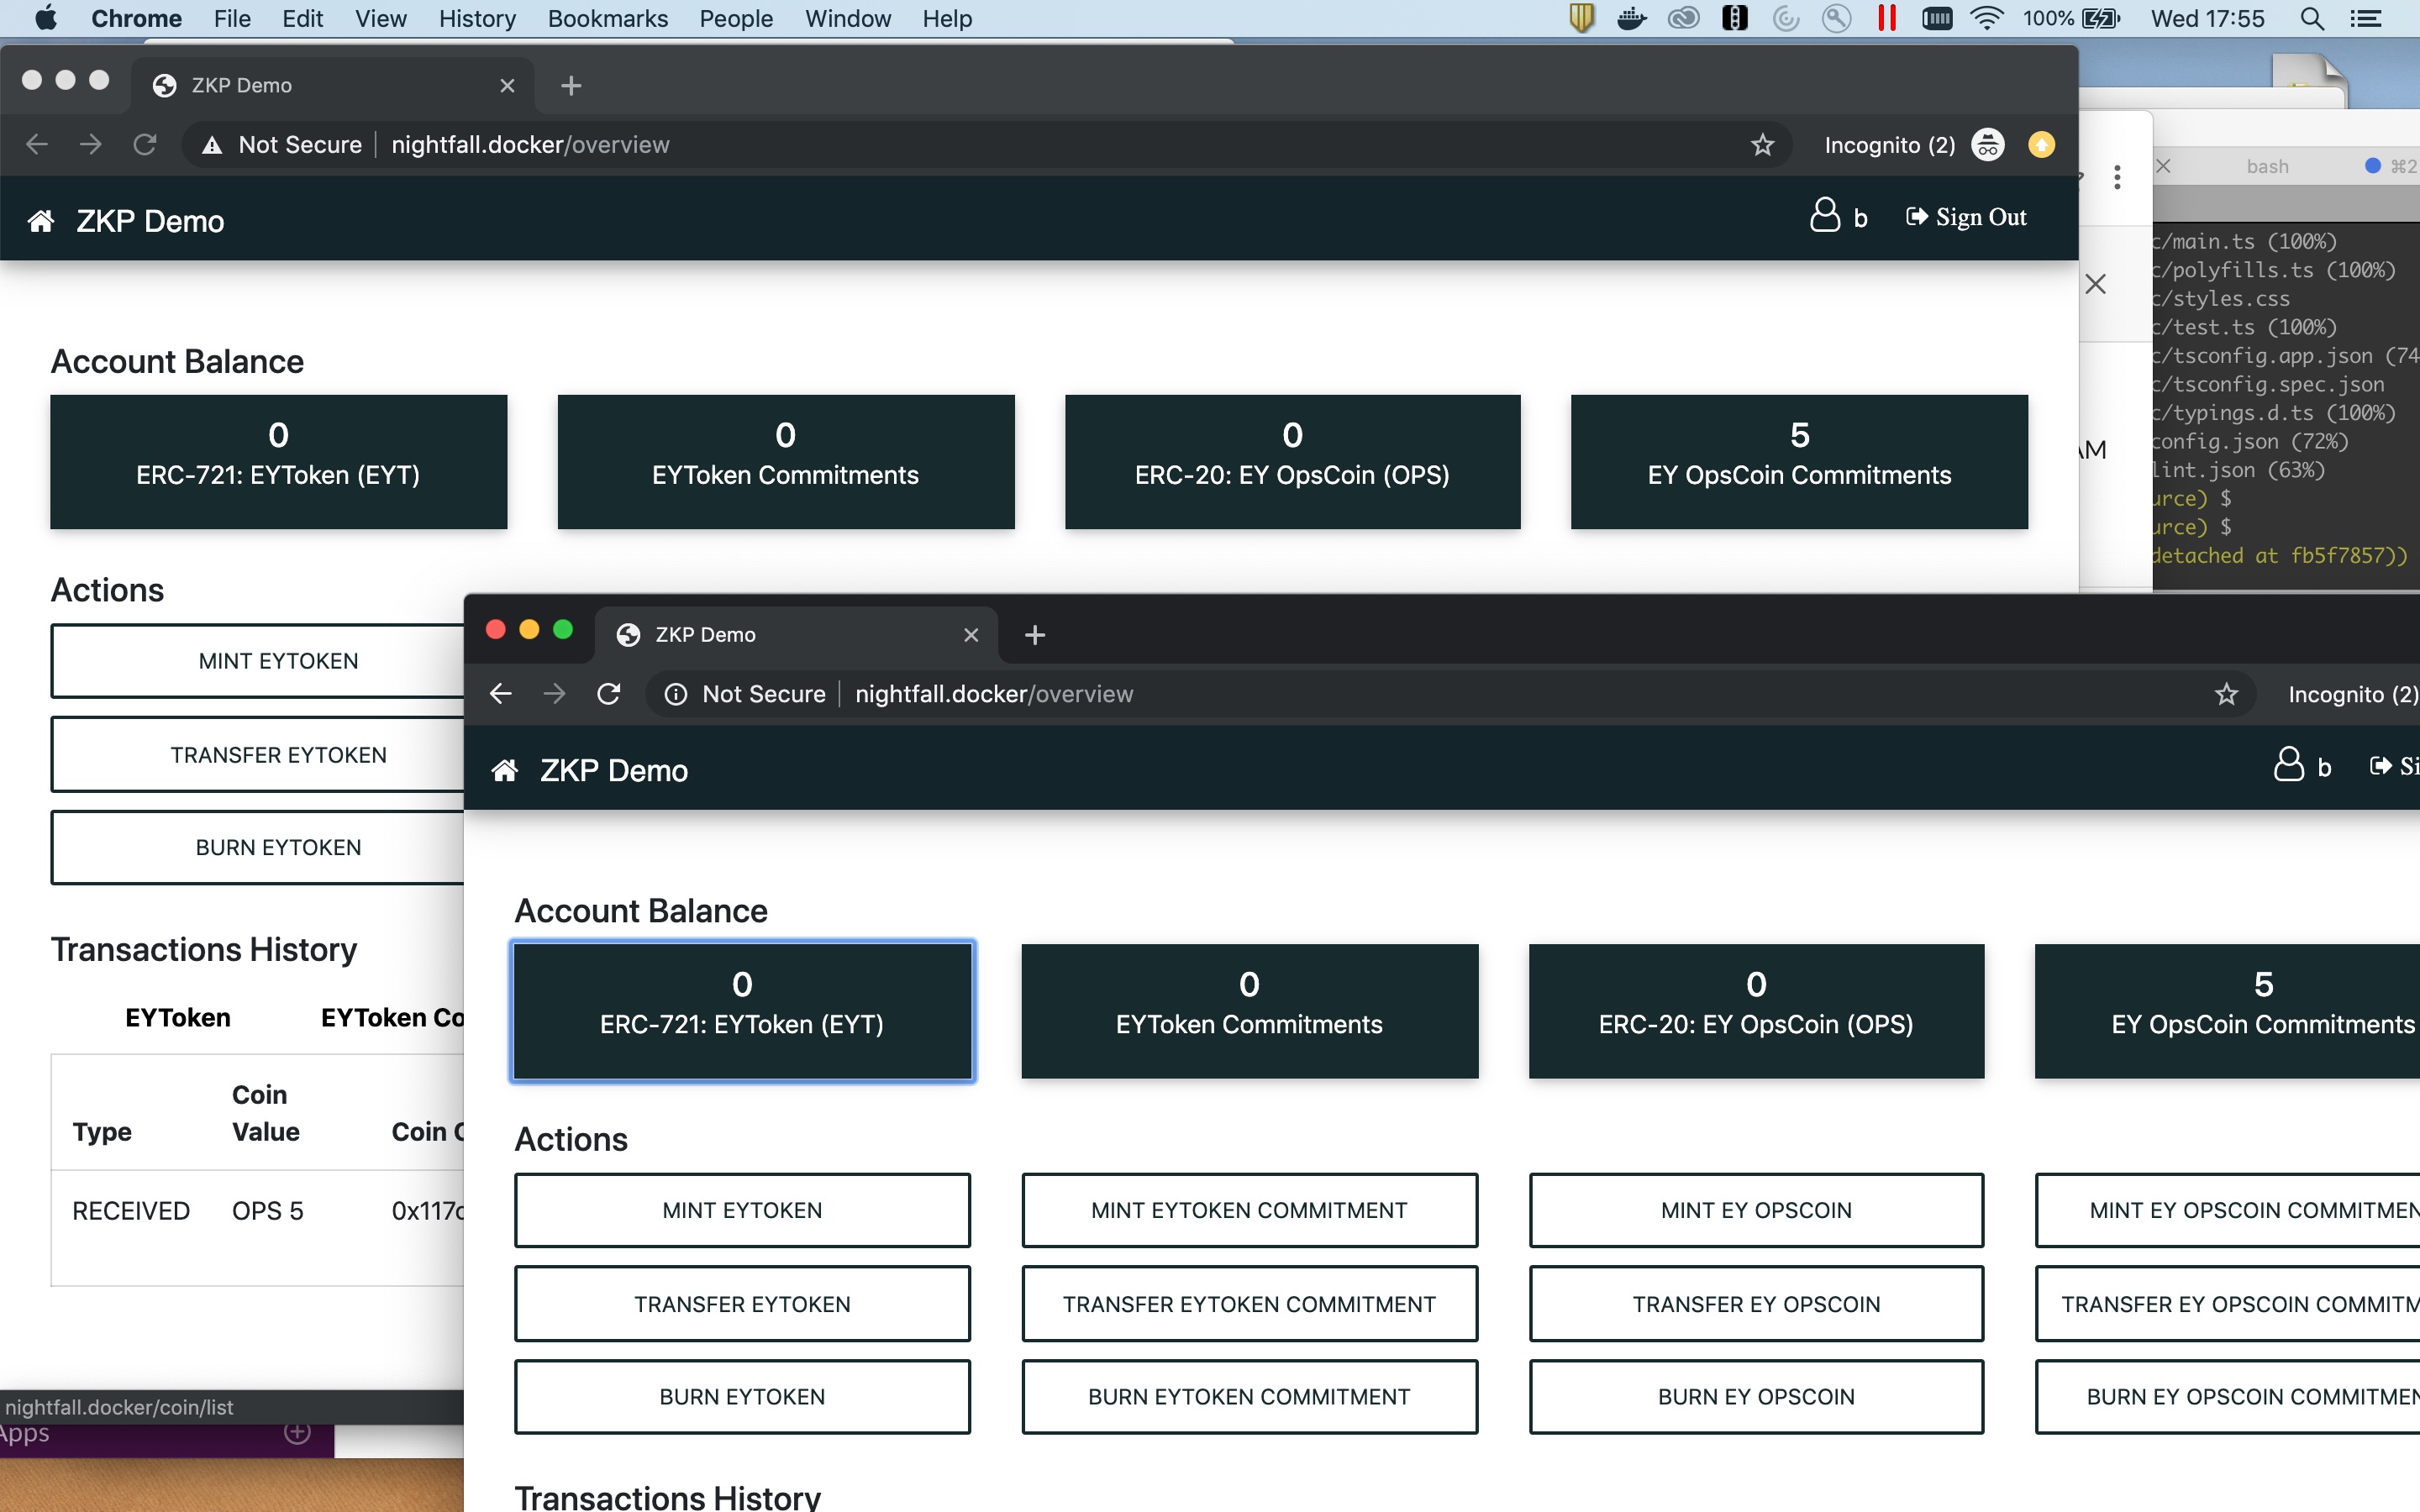2420x1512 pixels.
Task: Click MINT EYTOKEN in front window
Action: (742, 1210)
